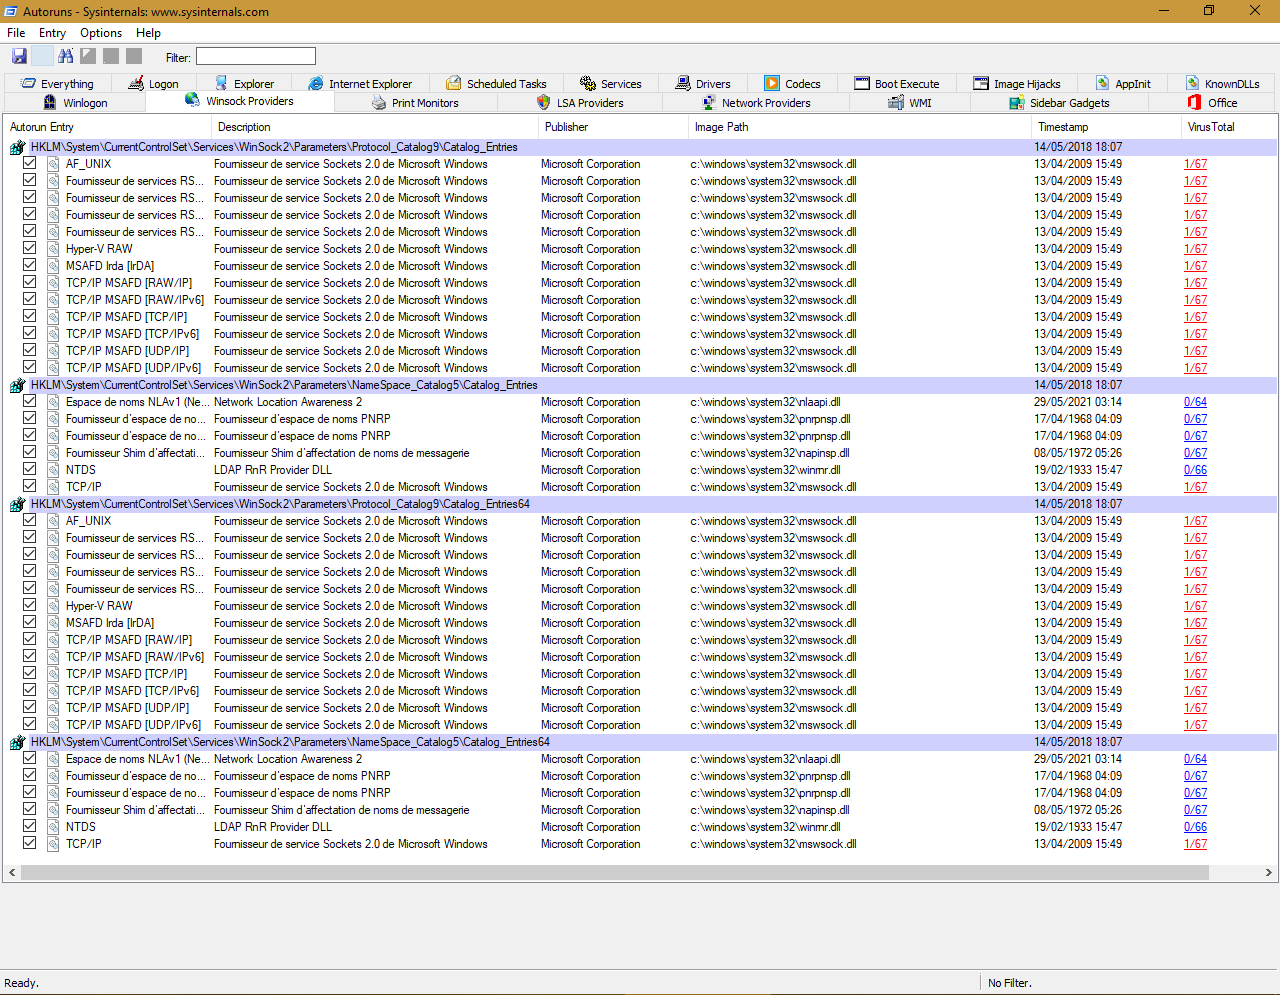Viewport: 1280px width, 995px height.
Task: Click registry icon beside Protocol_Catalog9\Catalog_Entries64 key
Action: [x=17, y=504]
